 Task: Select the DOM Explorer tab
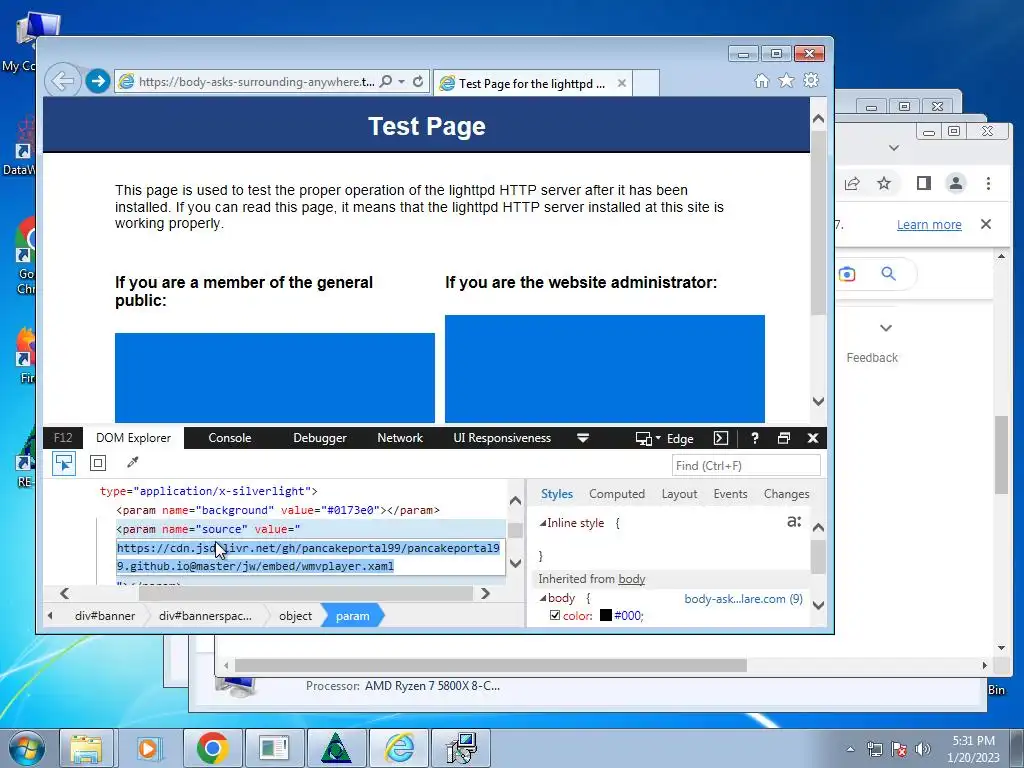(x=133, y=438)
